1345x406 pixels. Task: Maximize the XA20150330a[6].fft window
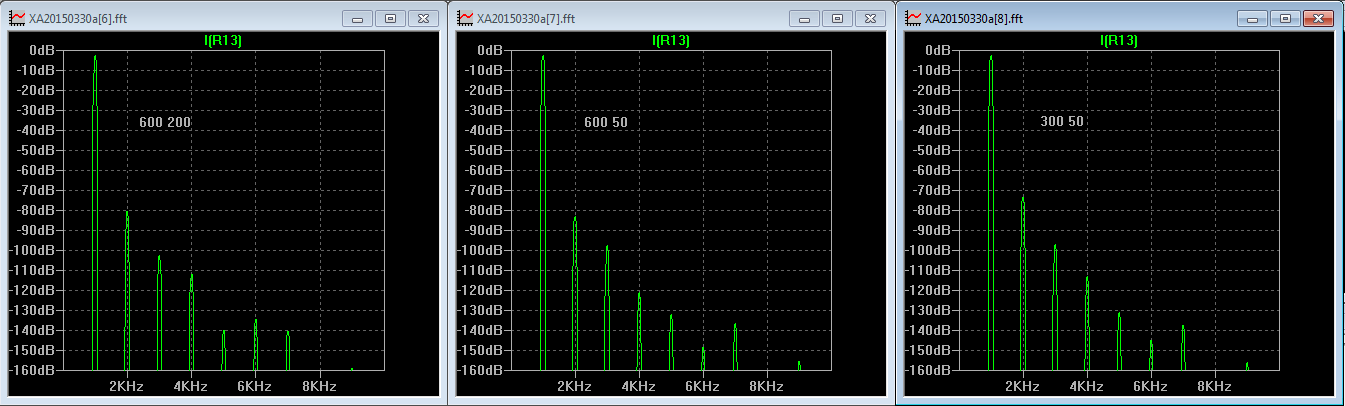click(x=390, y=18)
